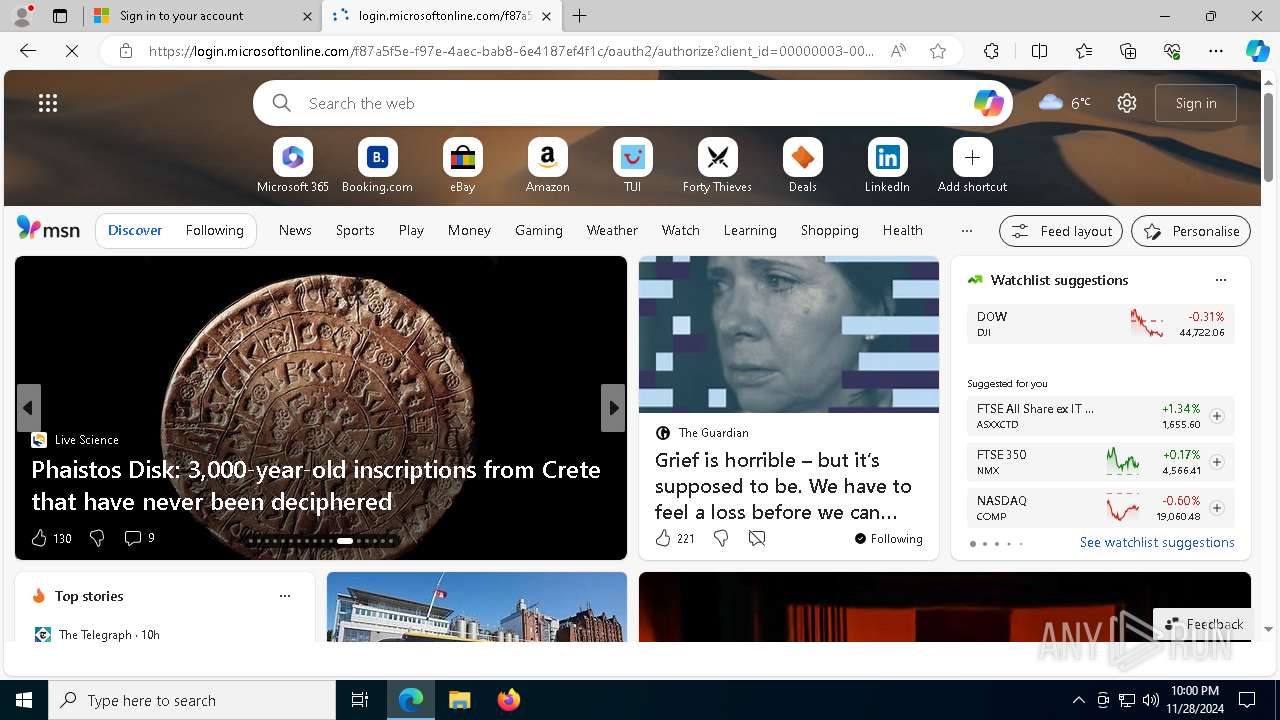Open File Explorer from the taskbar
1280x720 pixels.
[459, 700]
